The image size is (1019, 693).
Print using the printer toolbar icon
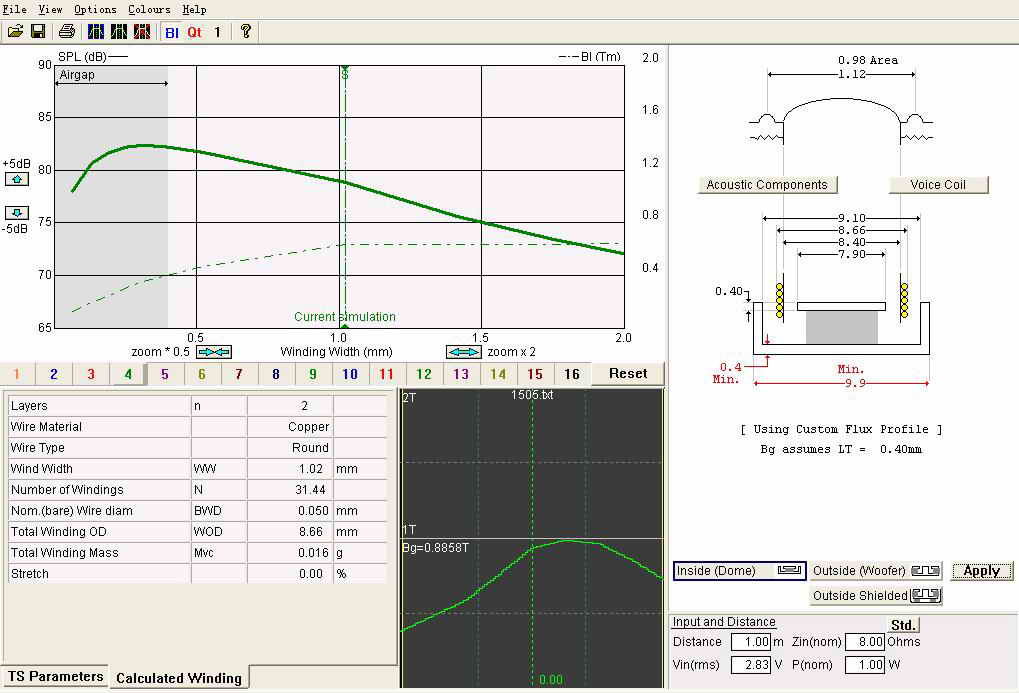click(66, 31)
